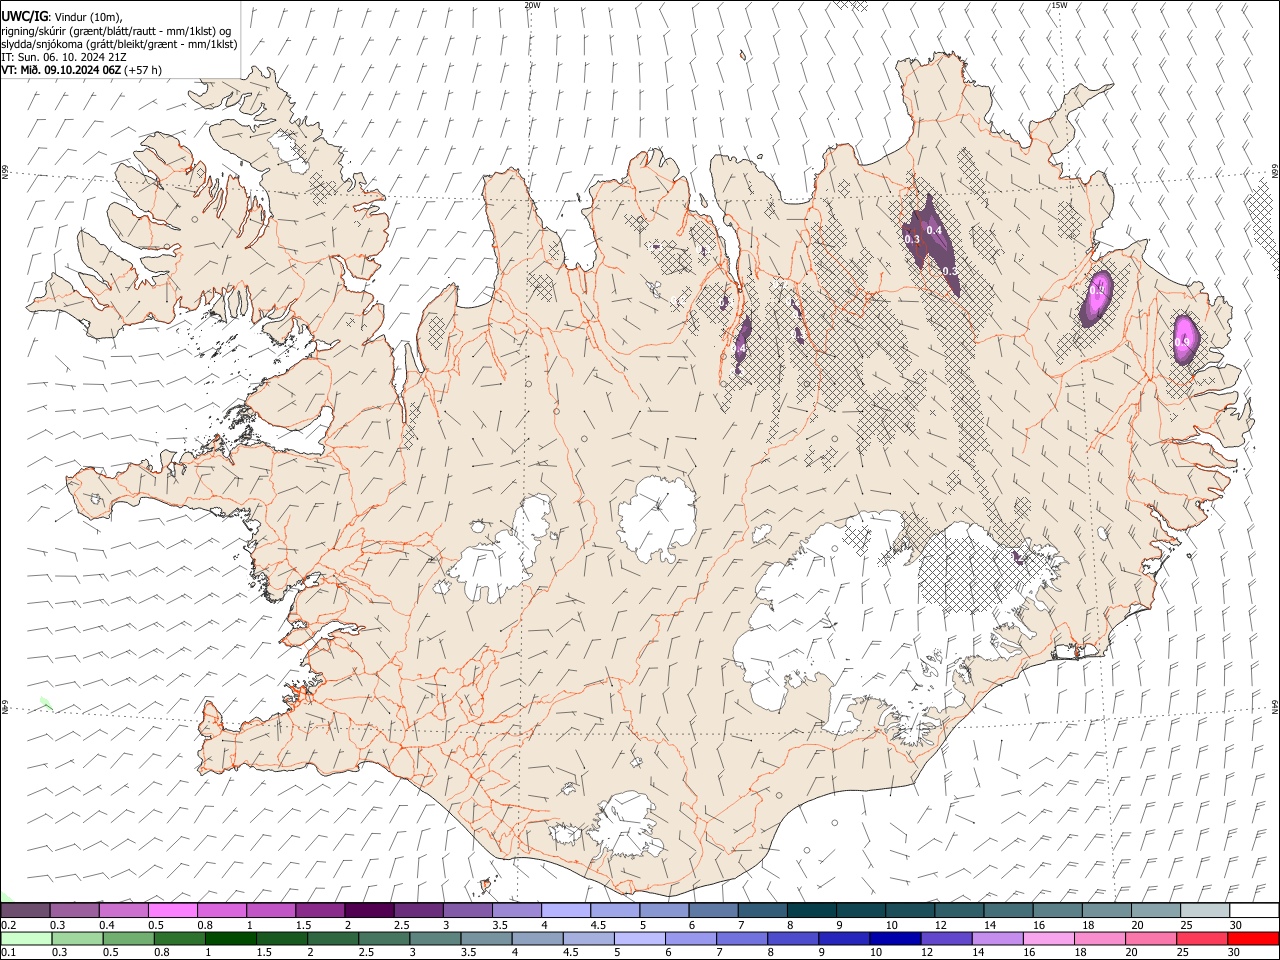1280x960 pixels.
Task: Click the '20W' longitude label at the top
Action: pyautogui.click(x=533, y=5)
